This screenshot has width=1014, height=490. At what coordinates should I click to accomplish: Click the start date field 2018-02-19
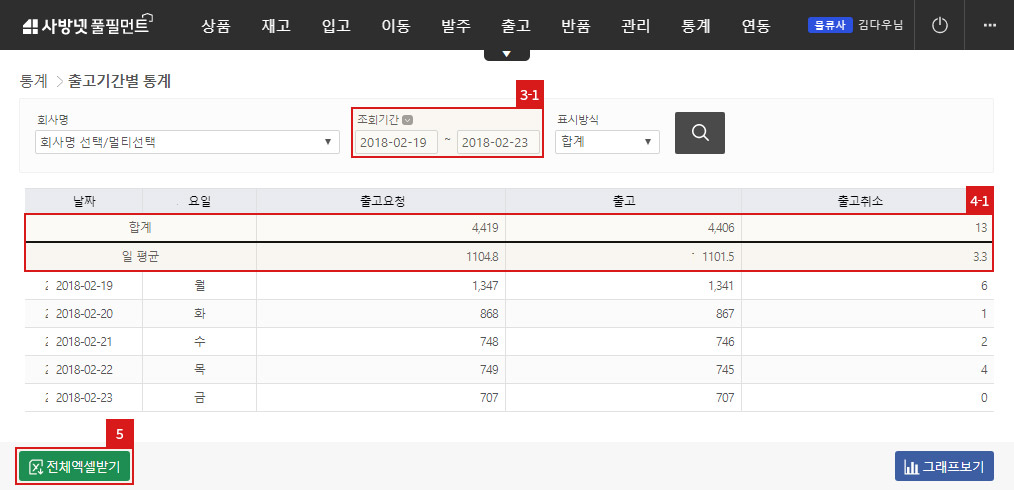click(396, 142)
